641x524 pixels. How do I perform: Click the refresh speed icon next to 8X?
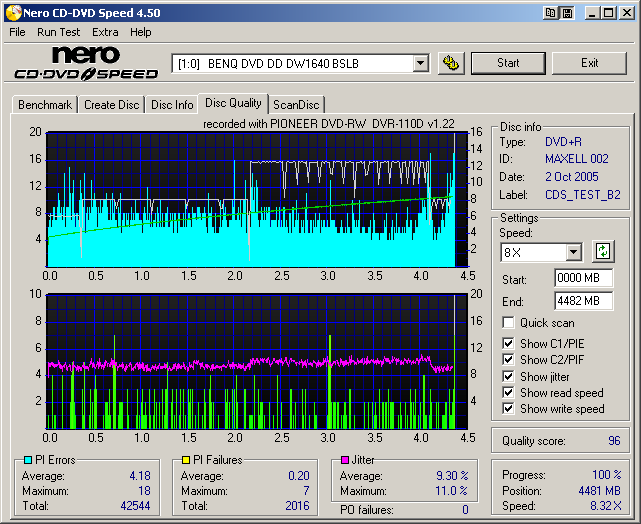pos(603,251)
